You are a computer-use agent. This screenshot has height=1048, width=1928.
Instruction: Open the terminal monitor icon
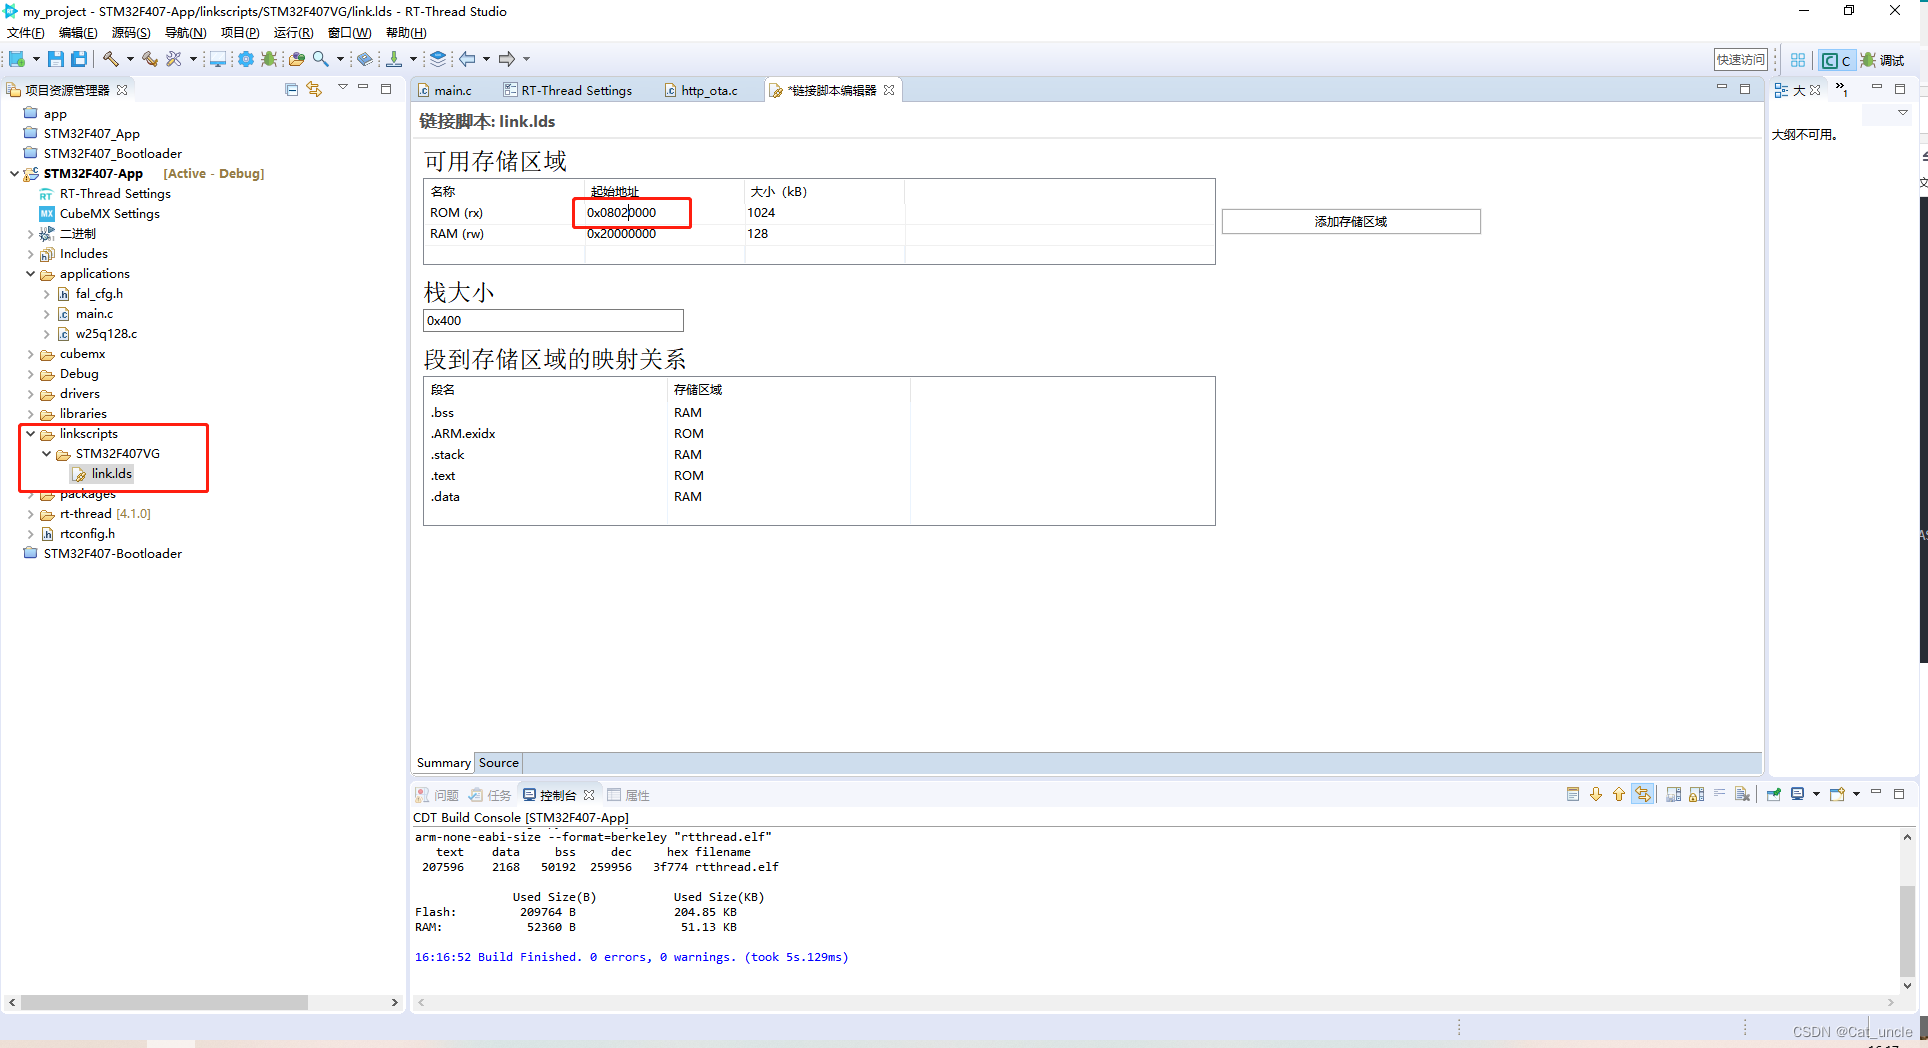tap(218, 59)
